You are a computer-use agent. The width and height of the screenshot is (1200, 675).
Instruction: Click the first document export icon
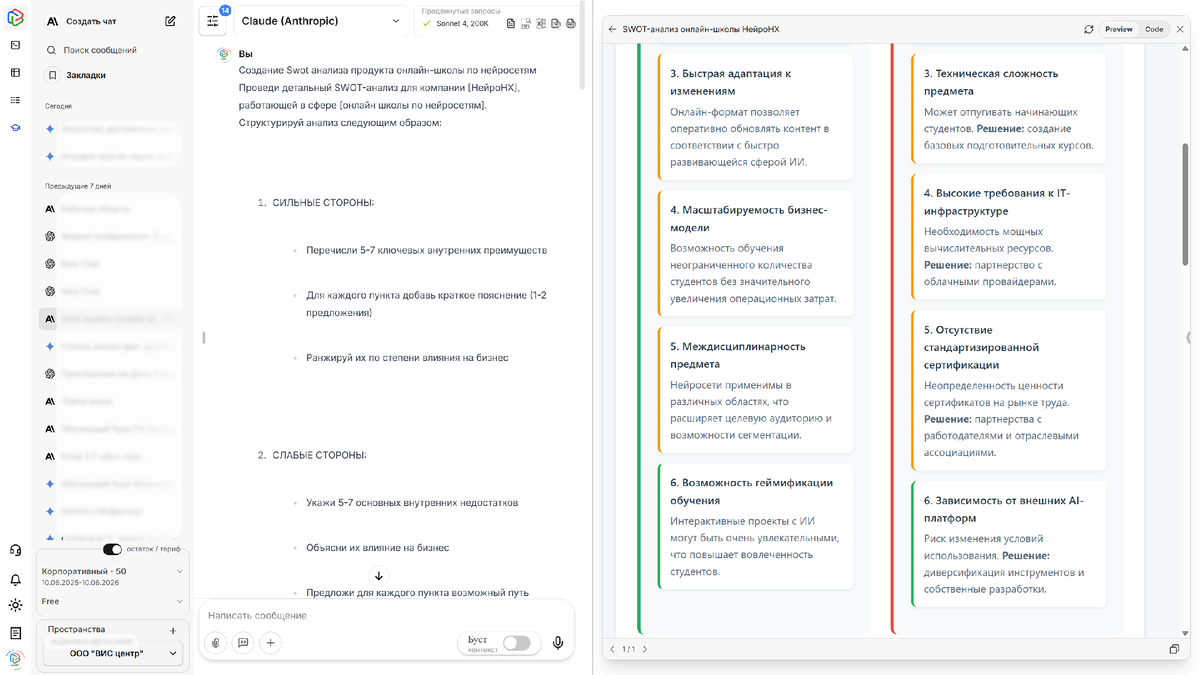coord(512,24)
